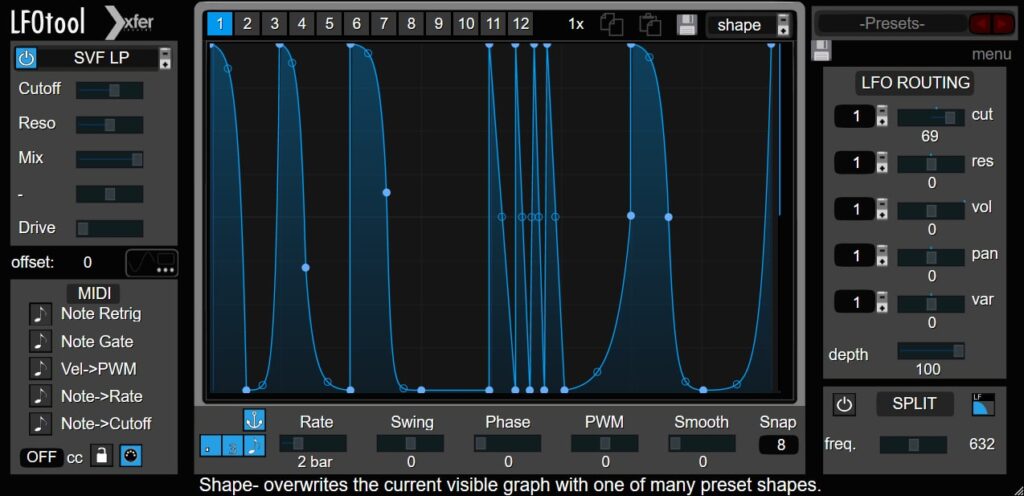Toggle the Note Retrig note icon
Image resolution: width=1024 pixels, height=496 pixels.
click(40, 314)
